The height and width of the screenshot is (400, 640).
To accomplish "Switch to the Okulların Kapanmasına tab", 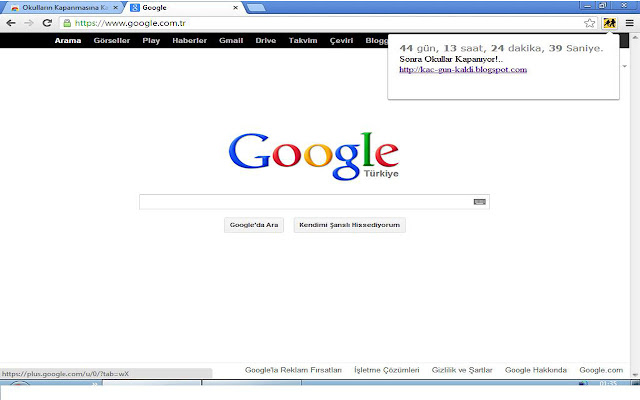I will pyautogui.click(x=61, y=7).
